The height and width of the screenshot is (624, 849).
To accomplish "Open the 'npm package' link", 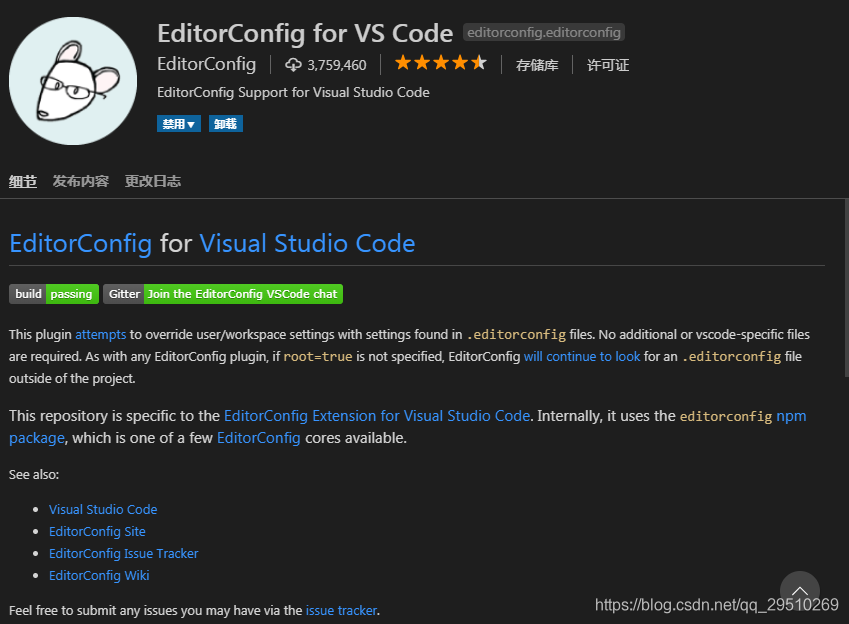I will pyautogui.click(x=791, y=416).
